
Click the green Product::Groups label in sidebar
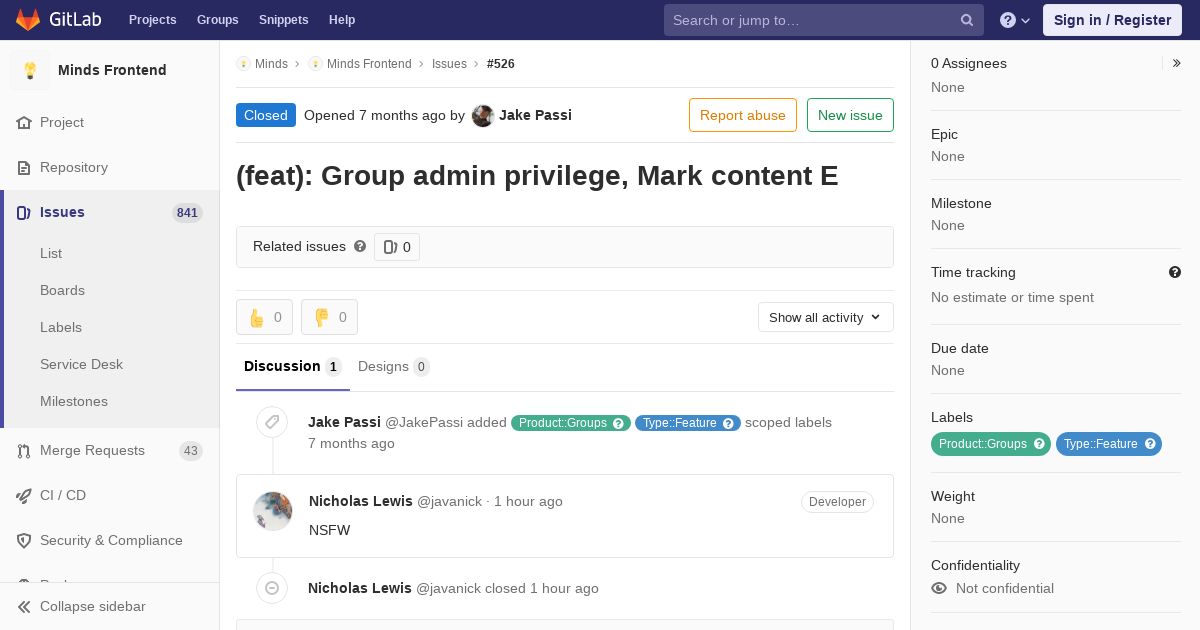coord(991,444)
